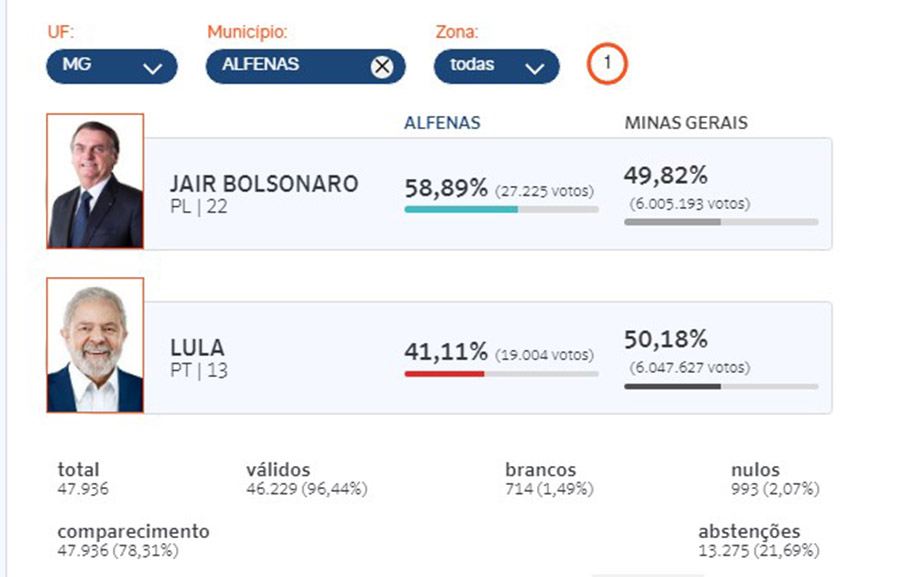Click the MINAS GERAIS column header
This screenshot has width=900, height=577.
[x=686, y=123]
